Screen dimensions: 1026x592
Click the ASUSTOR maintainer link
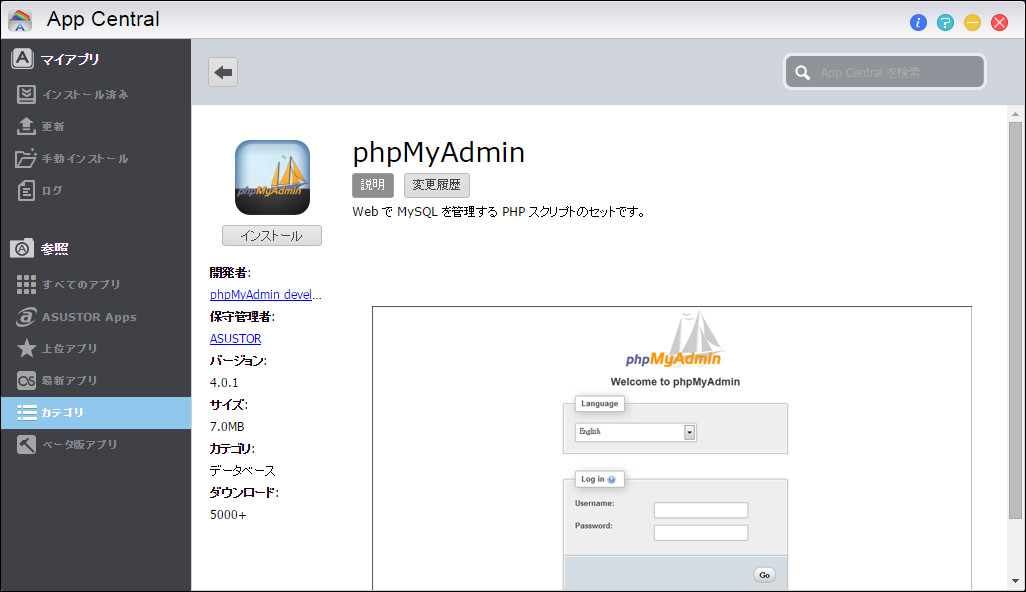pos(235,338)
